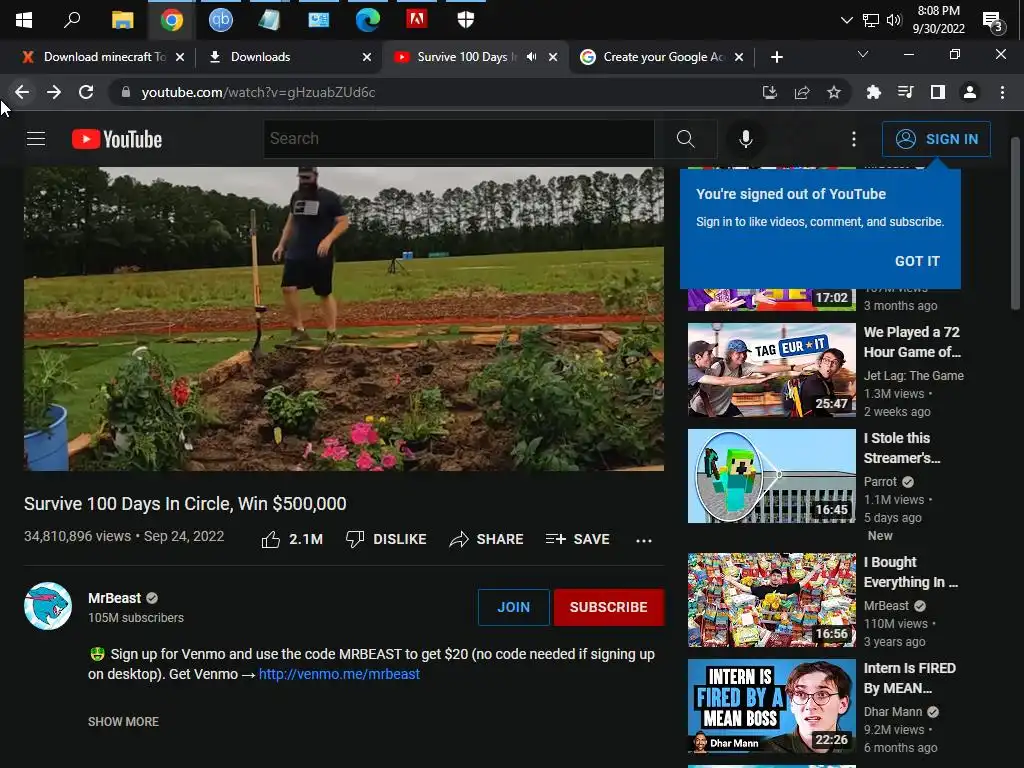1024x768 pixels.
Task: Open the YouTube hamburger guide menu
Action: pos(36,139)
